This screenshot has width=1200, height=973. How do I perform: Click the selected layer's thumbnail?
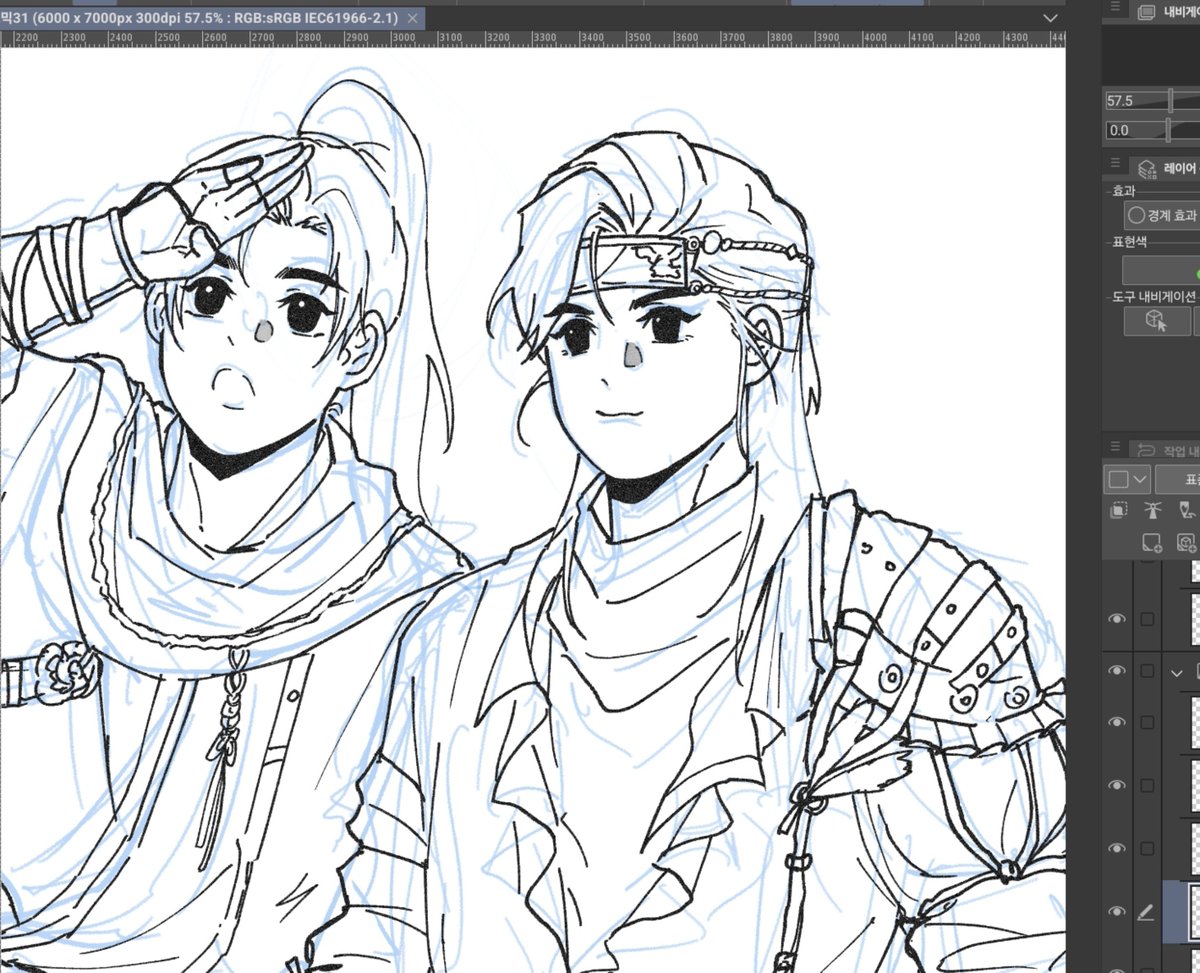point(1192,912)
